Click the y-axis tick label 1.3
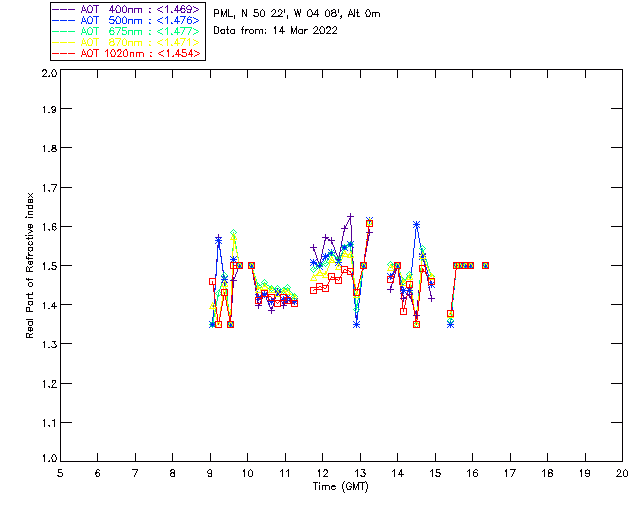 (x=49, y=344)
